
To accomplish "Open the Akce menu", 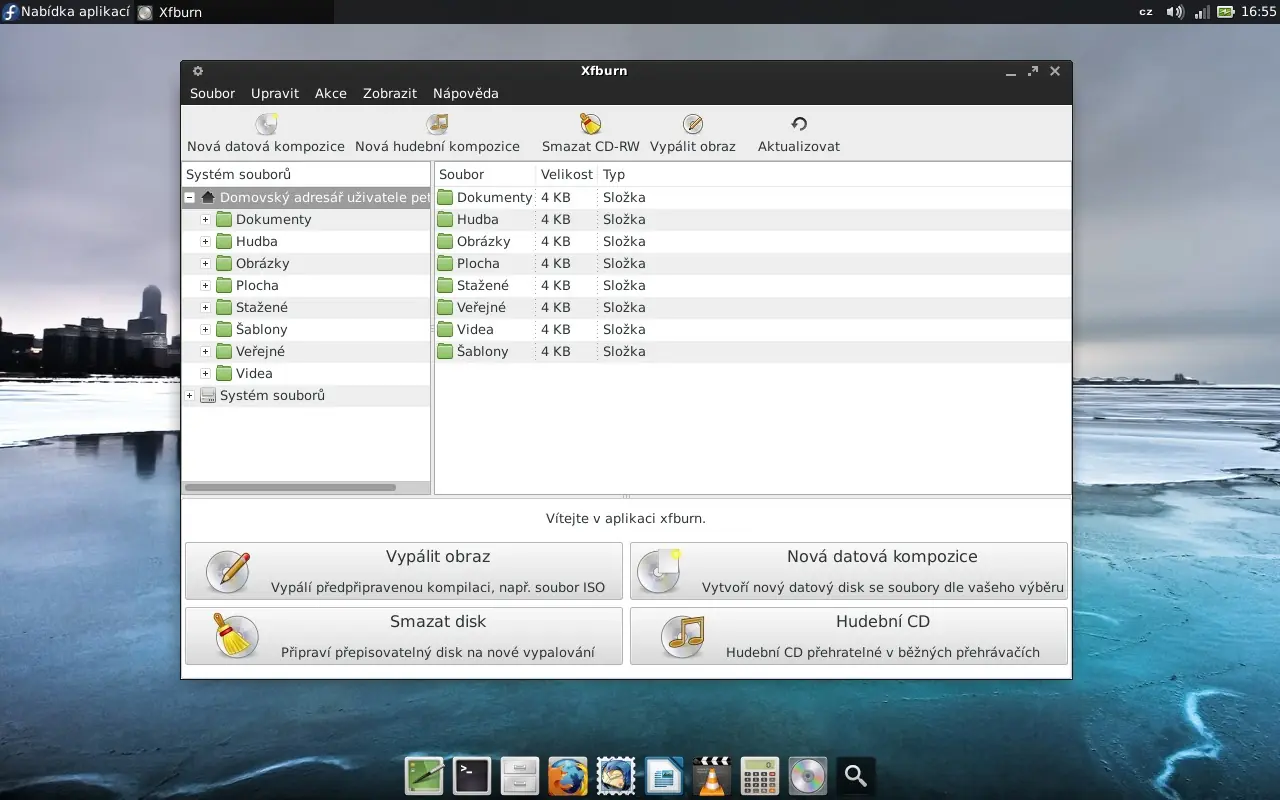I will point(330,93).
